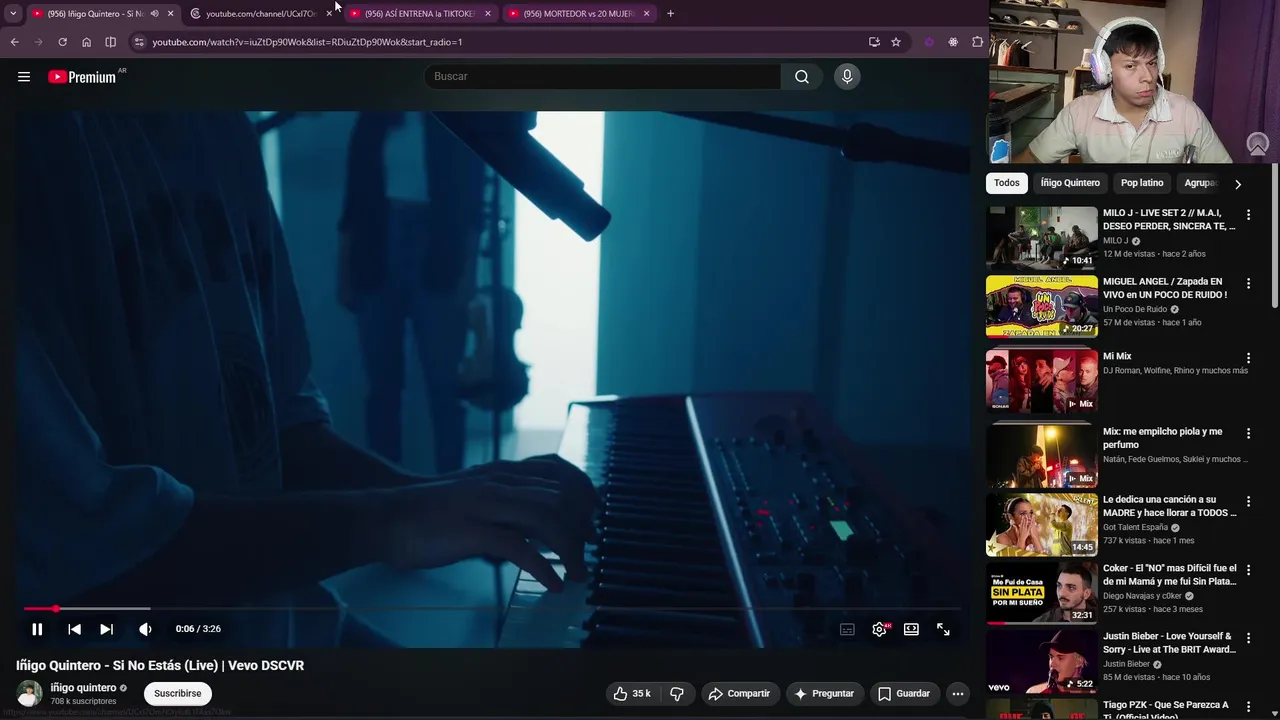Open MILO J Live Set 2 thumbnail

(1042, 237)
